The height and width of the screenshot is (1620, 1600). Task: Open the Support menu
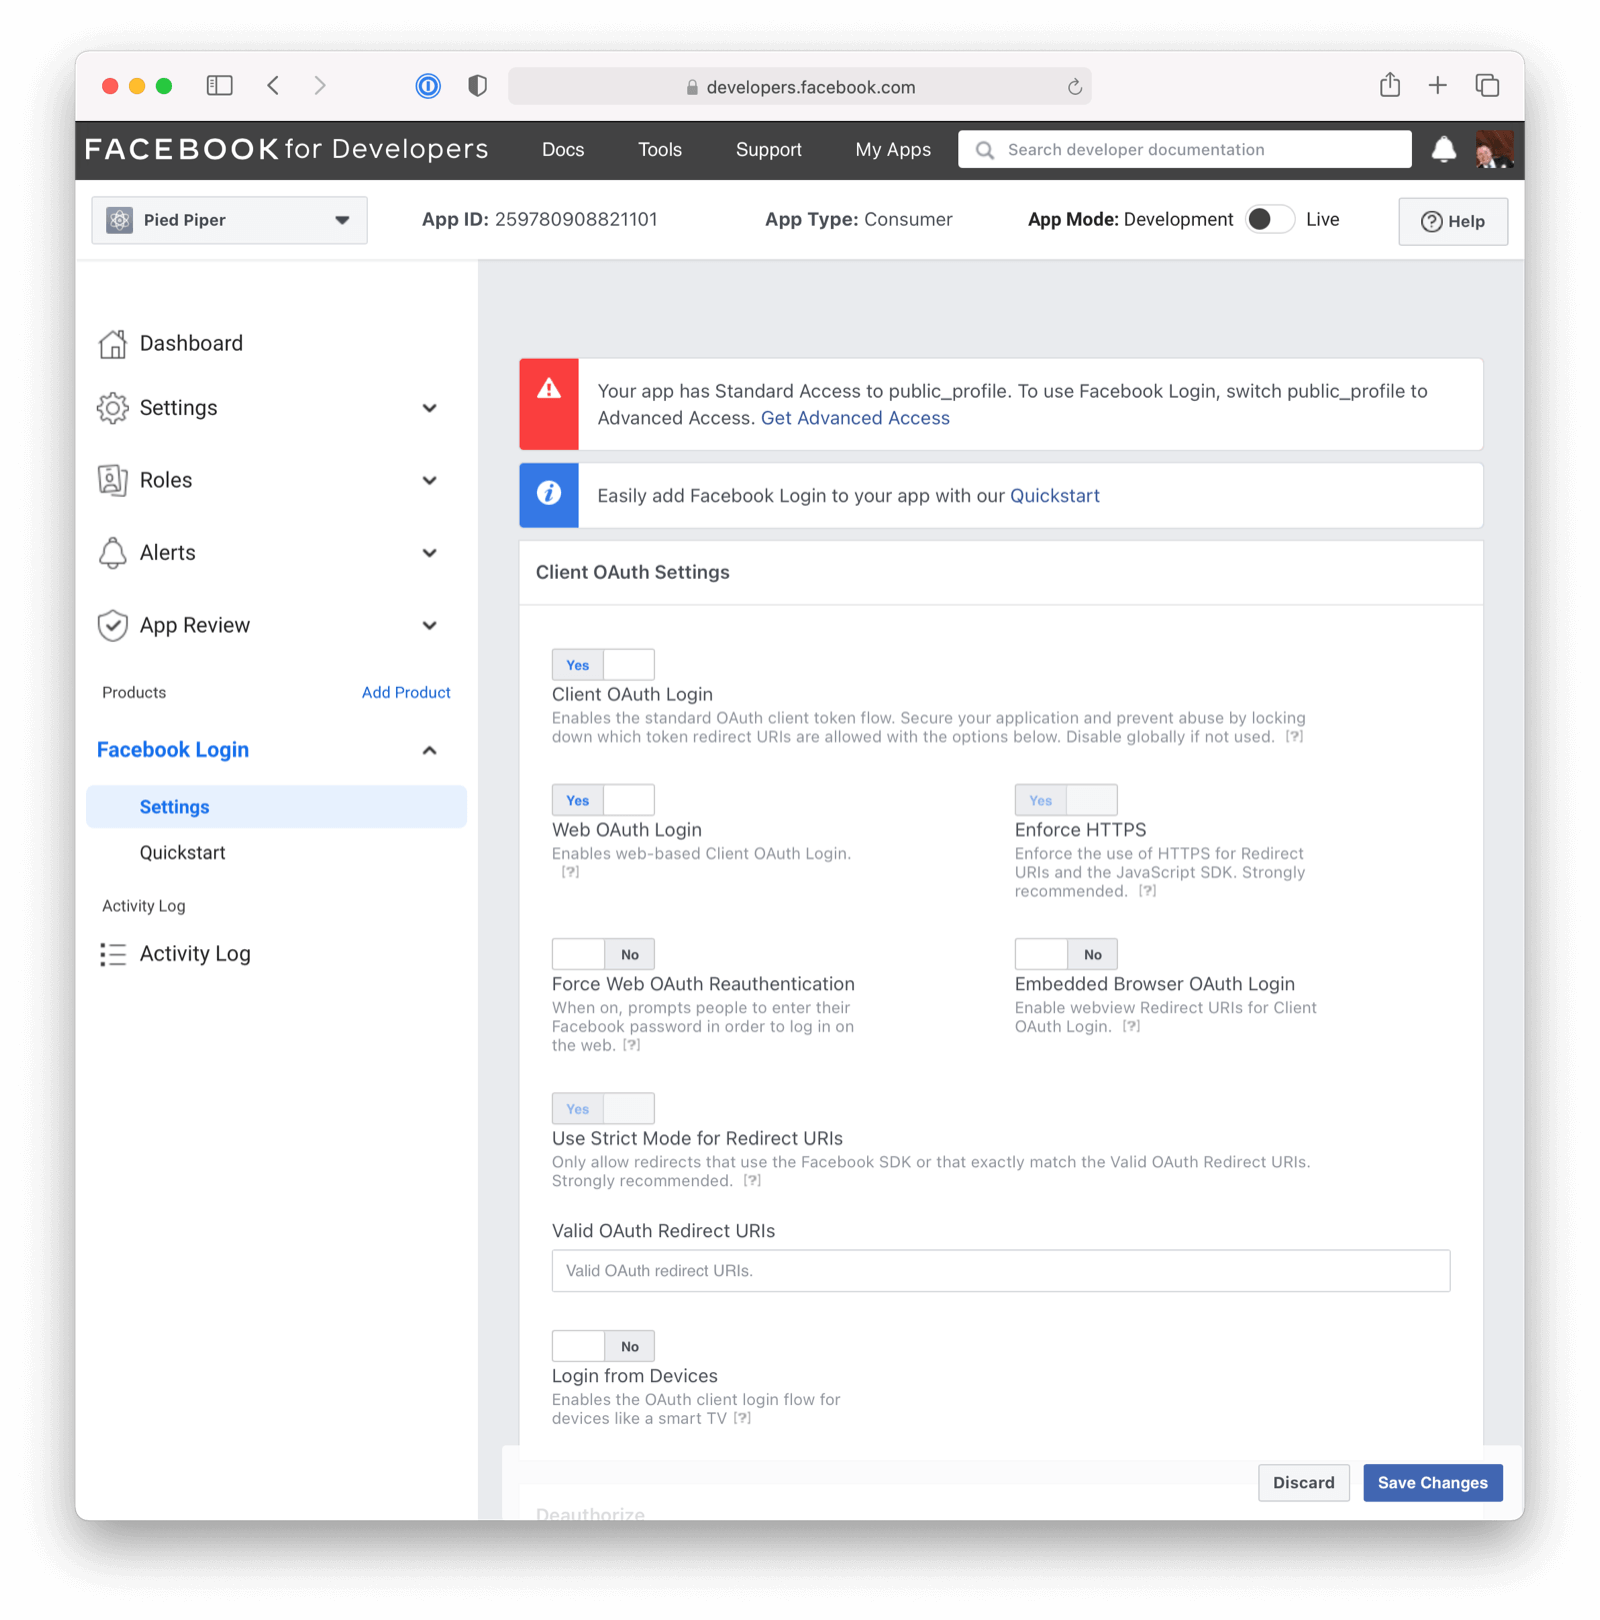click(x=769, y=150)
